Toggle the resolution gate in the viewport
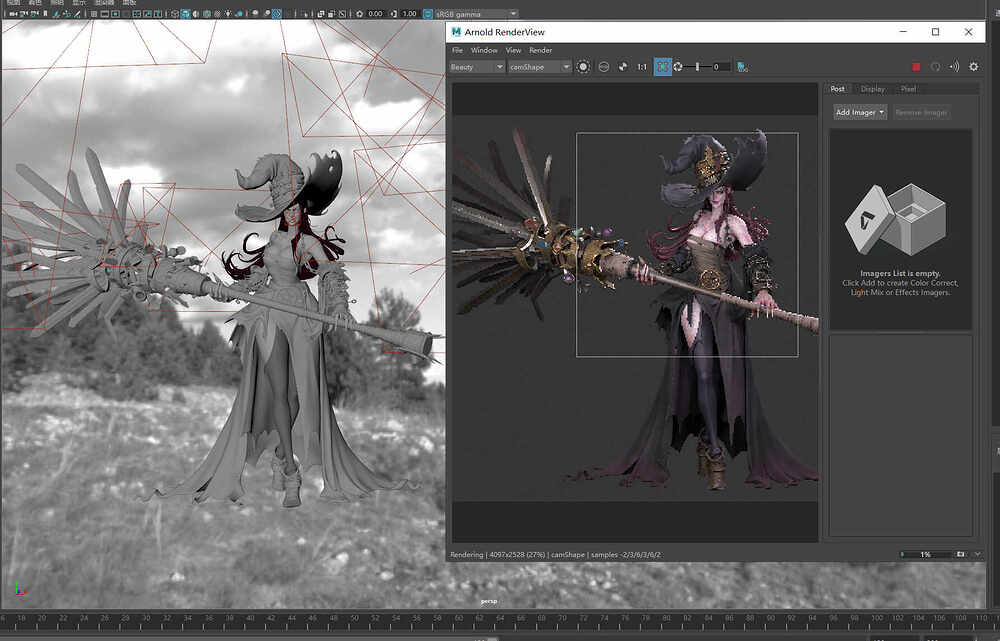Viewport: 1000px width, 641px height. pos(115,13)
